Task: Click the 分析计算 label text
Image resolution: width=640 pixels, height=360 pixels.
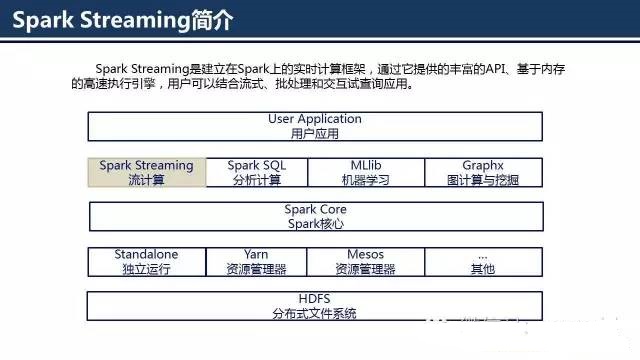Action: 257,180
